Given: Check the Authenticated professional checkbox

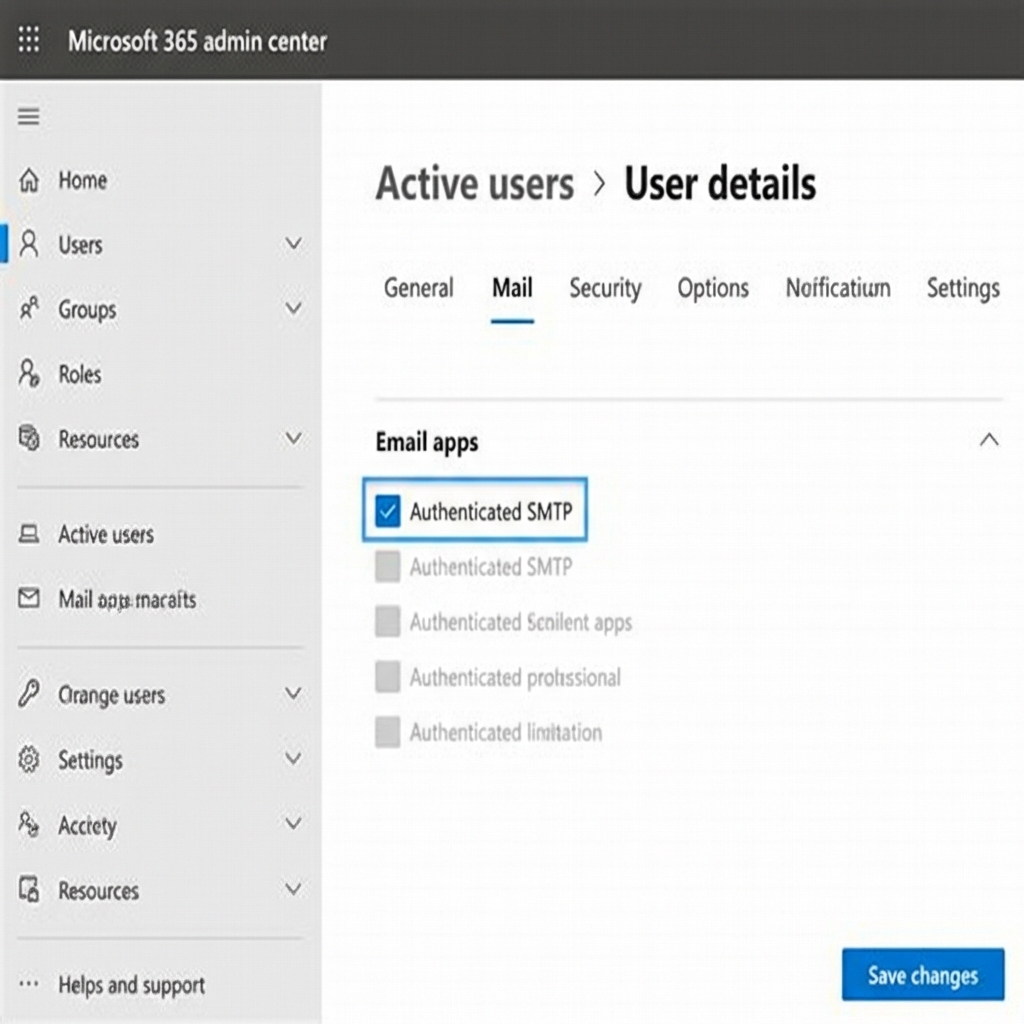Looking at the screenshot, I should tap(387, 677).
